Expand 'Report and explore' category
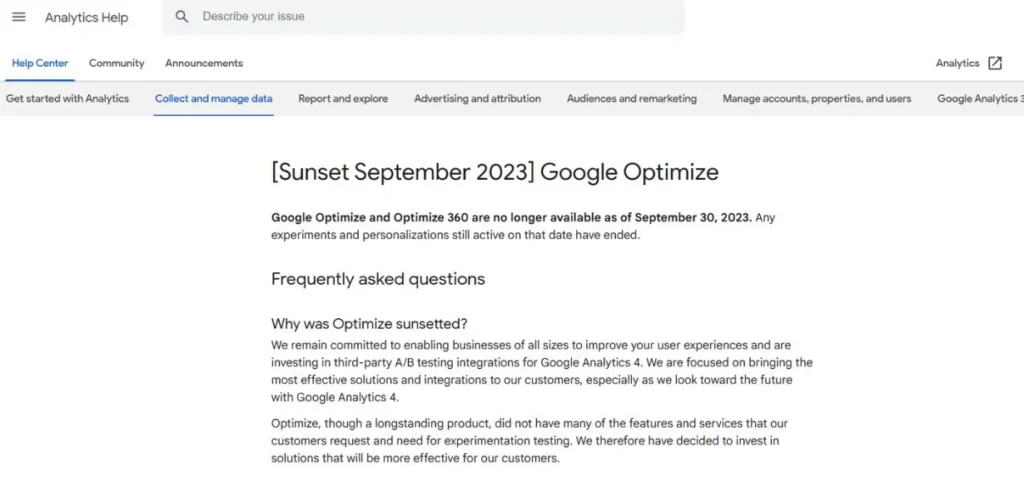 coord(343,99)
